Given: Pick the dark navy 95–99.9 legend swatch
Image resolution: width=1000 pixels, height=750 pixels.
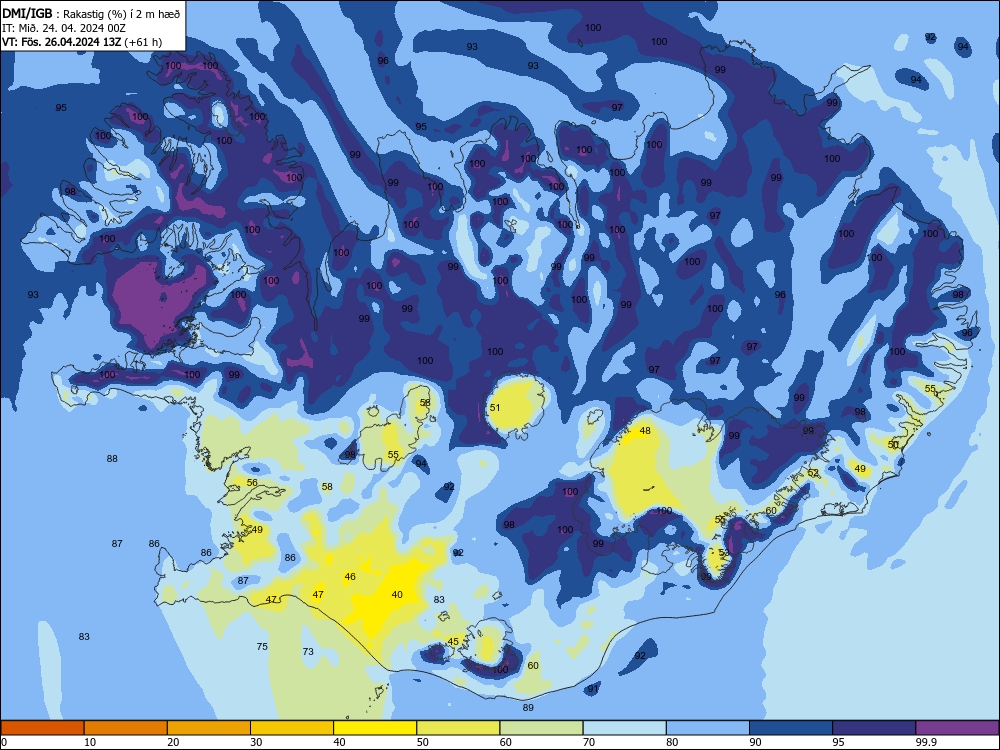Looking at the screenshot, I should click(874, 728).
